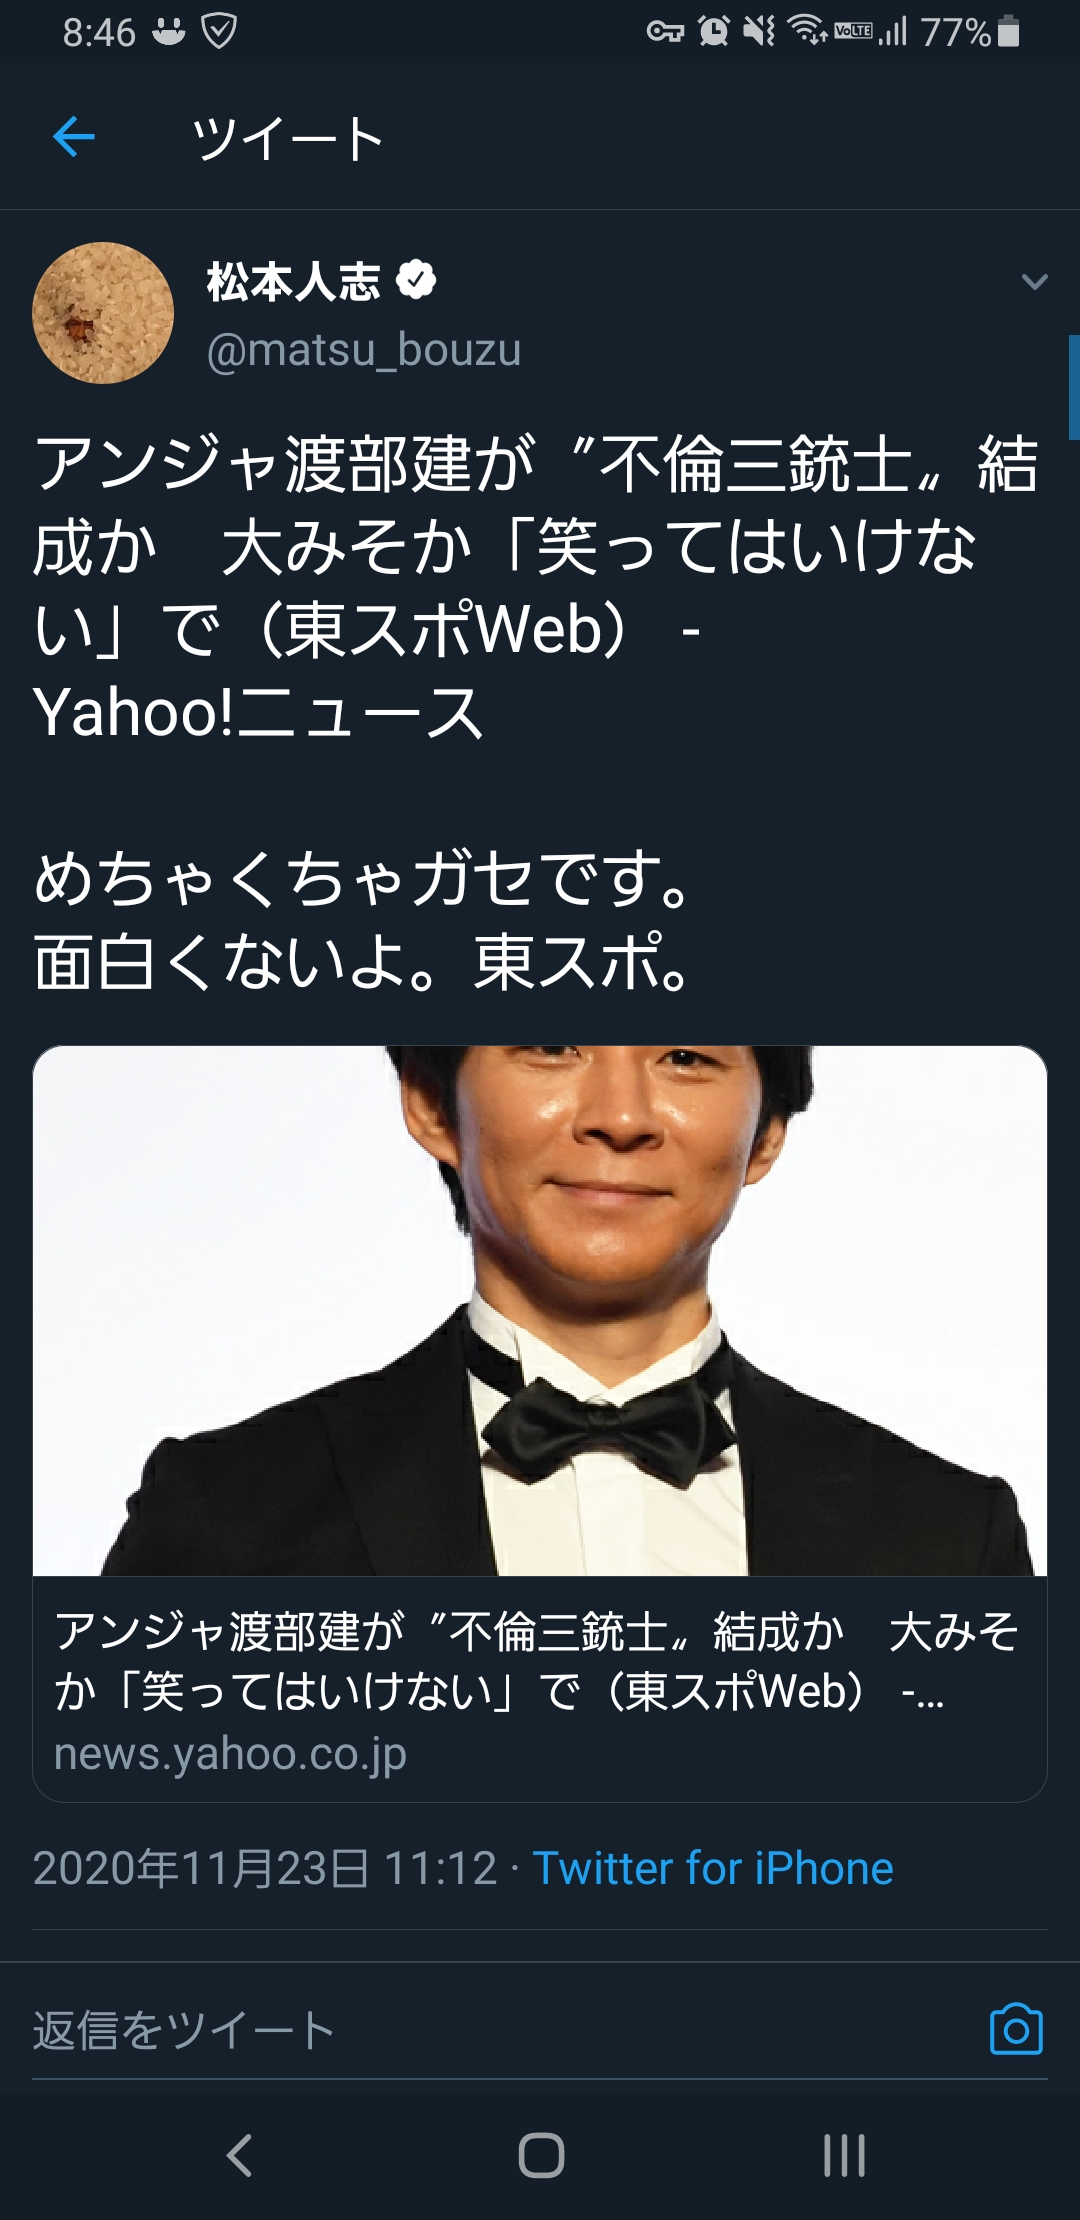This screenshot has width=1080, height=2220.
Task: Open the @matsu_bouzu handle
Action: [x=364, y=350]
